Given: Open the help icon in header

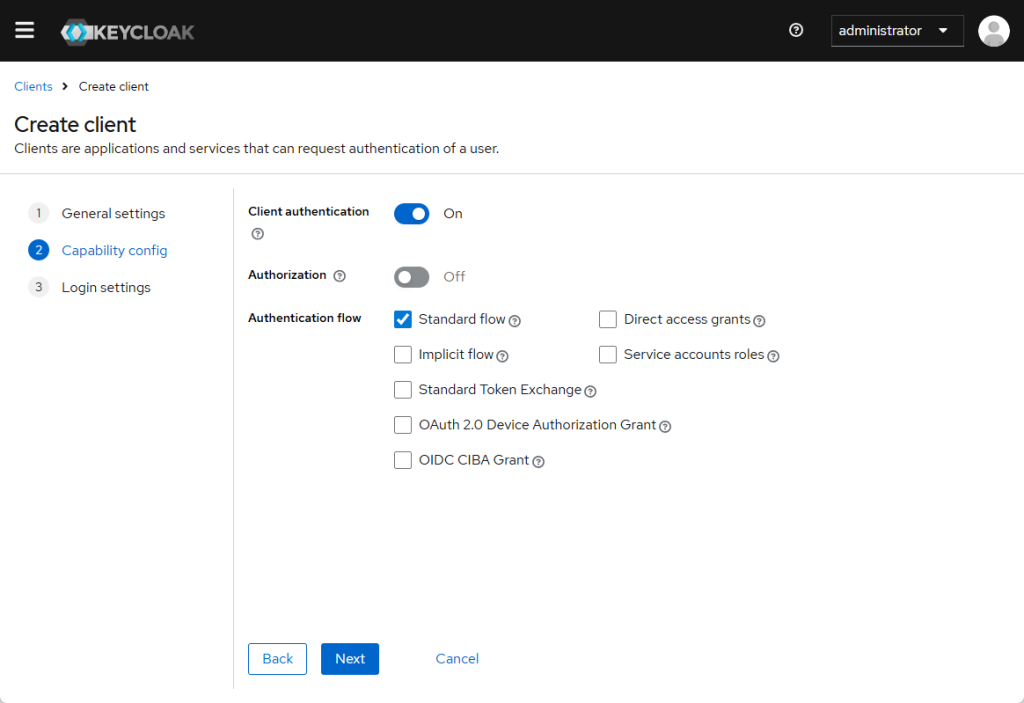Looking at the screenshot, I should pyautogui.click(x=795, y=30).
